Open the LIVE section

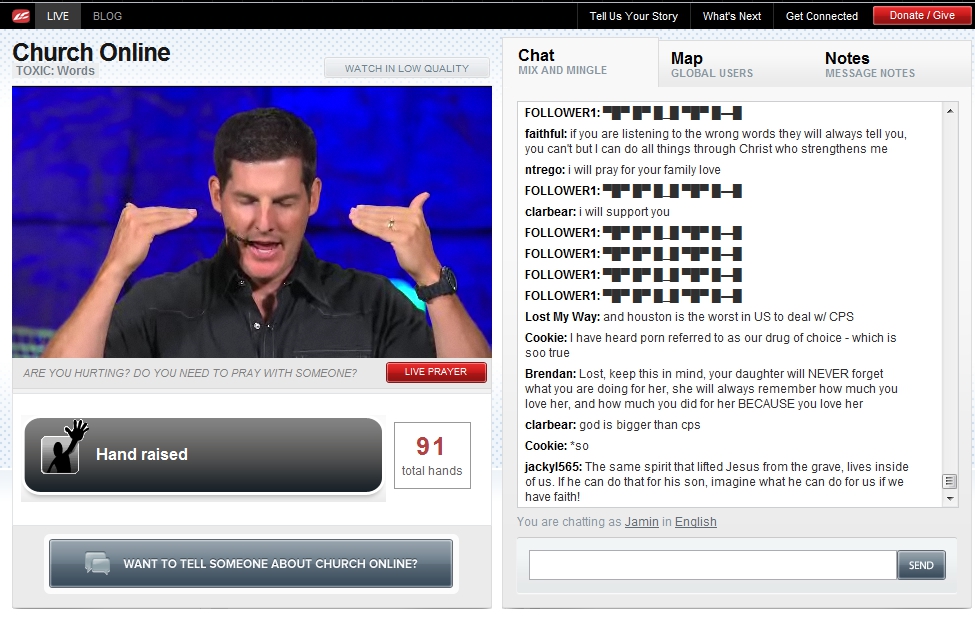point(57,16)
